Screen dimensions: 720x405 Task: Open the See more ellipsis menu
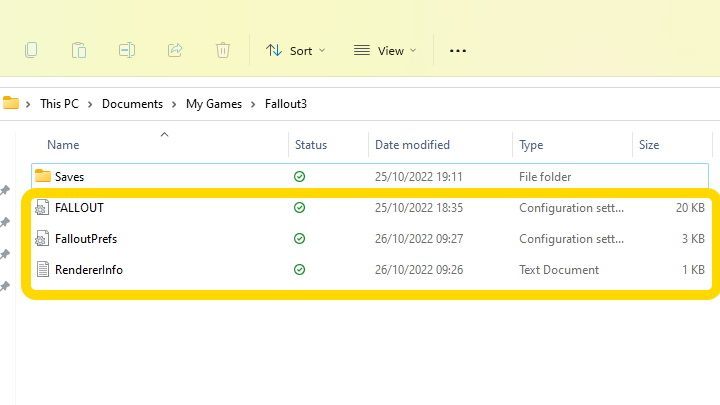[458, 51]
